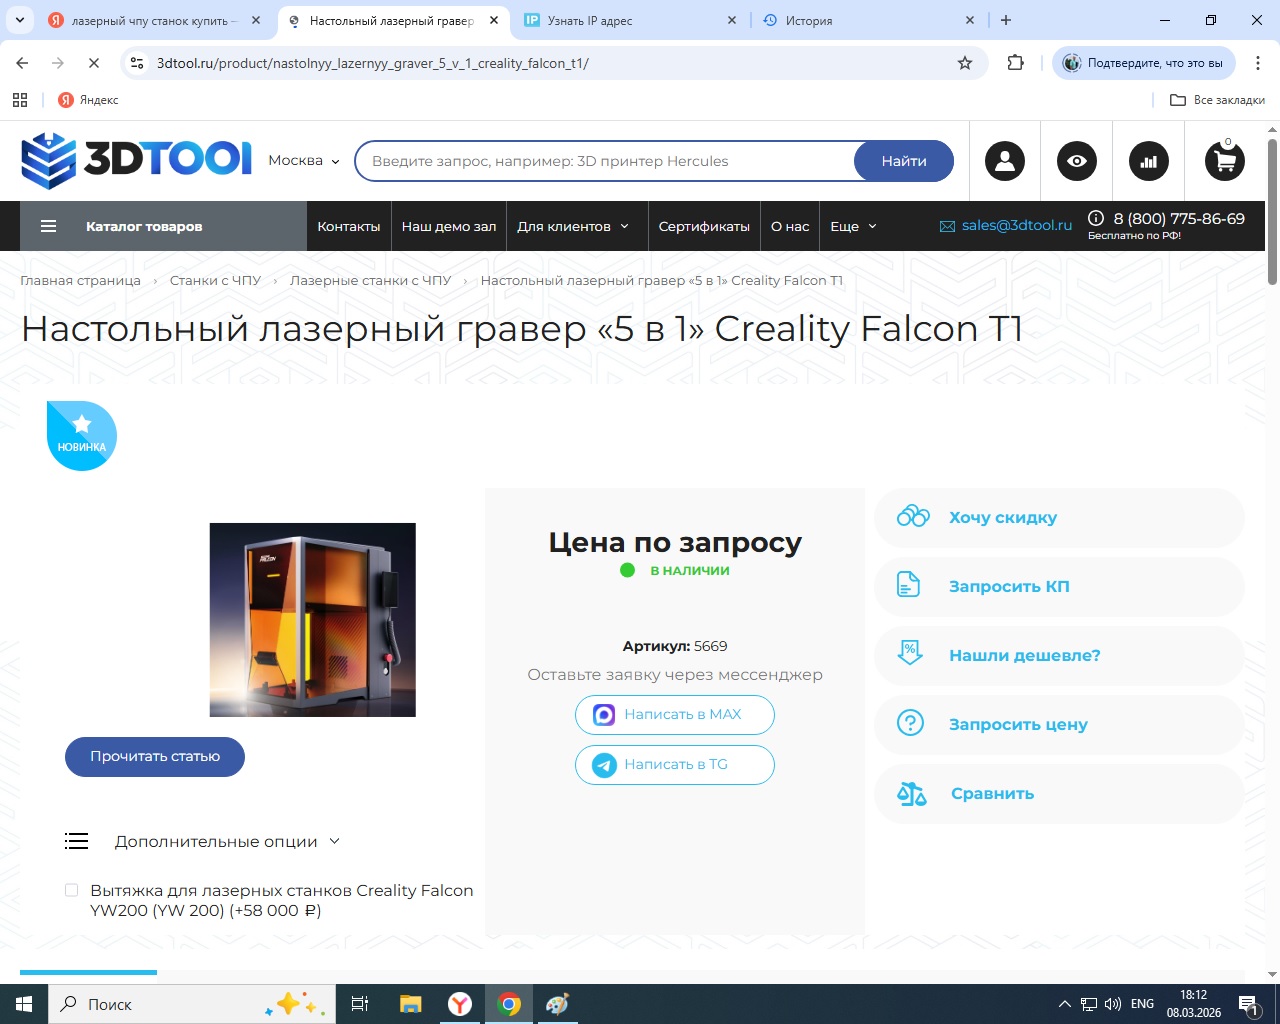The width and height of the screenshot is (1280, 1024).
Task: Go back to the previous page
Action: click(22, 63)
